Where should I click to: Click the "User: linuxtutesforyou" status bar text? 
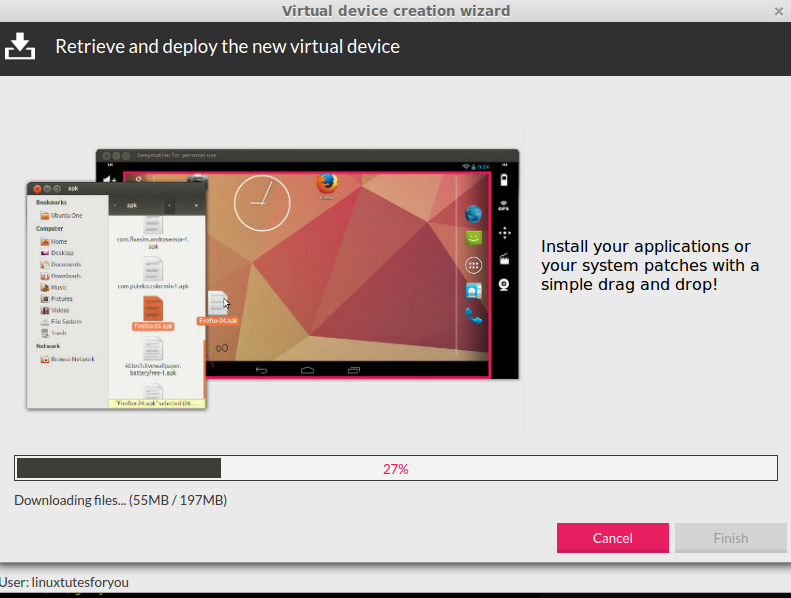65,582
